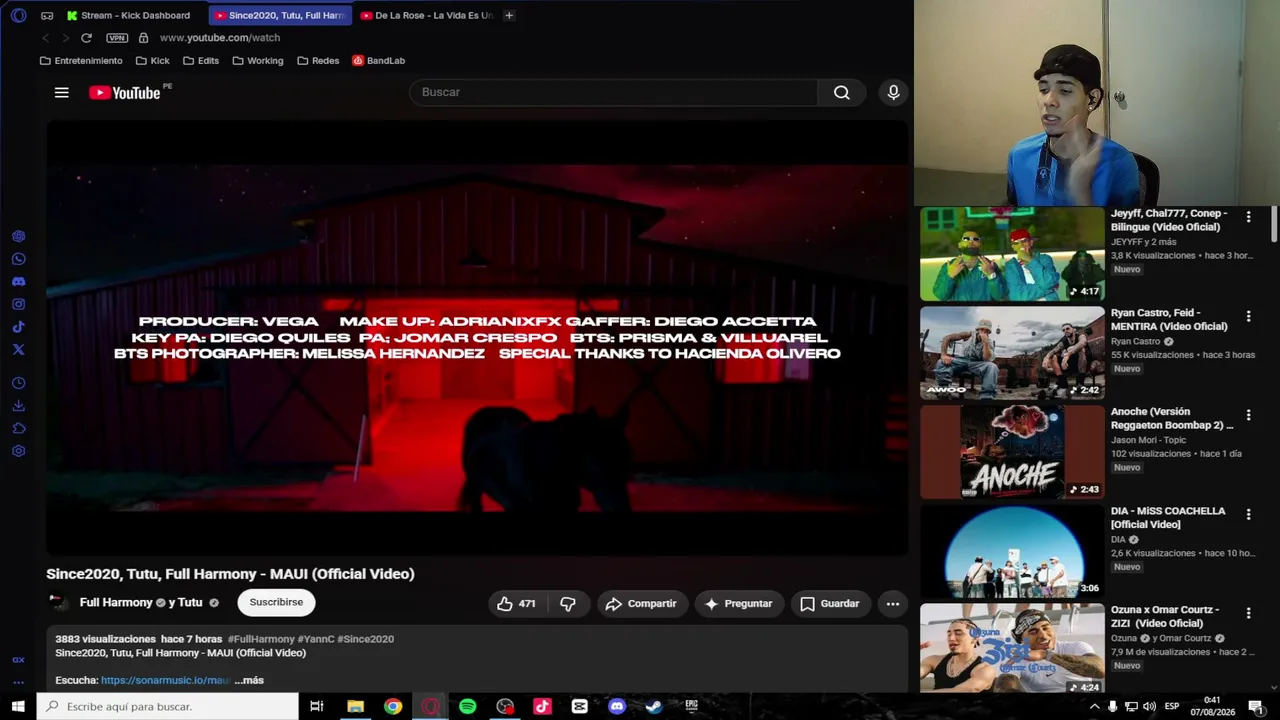
Task: Open options for Ryan Castro MENTIRA video
Action: tap(1248, 316)
